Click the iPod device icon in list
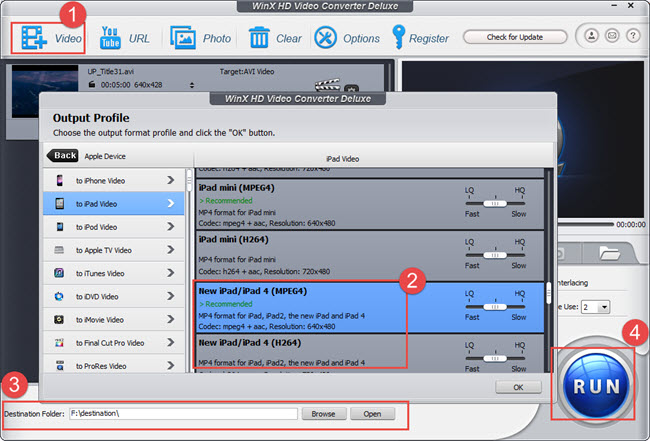 (x=60, y=227)
